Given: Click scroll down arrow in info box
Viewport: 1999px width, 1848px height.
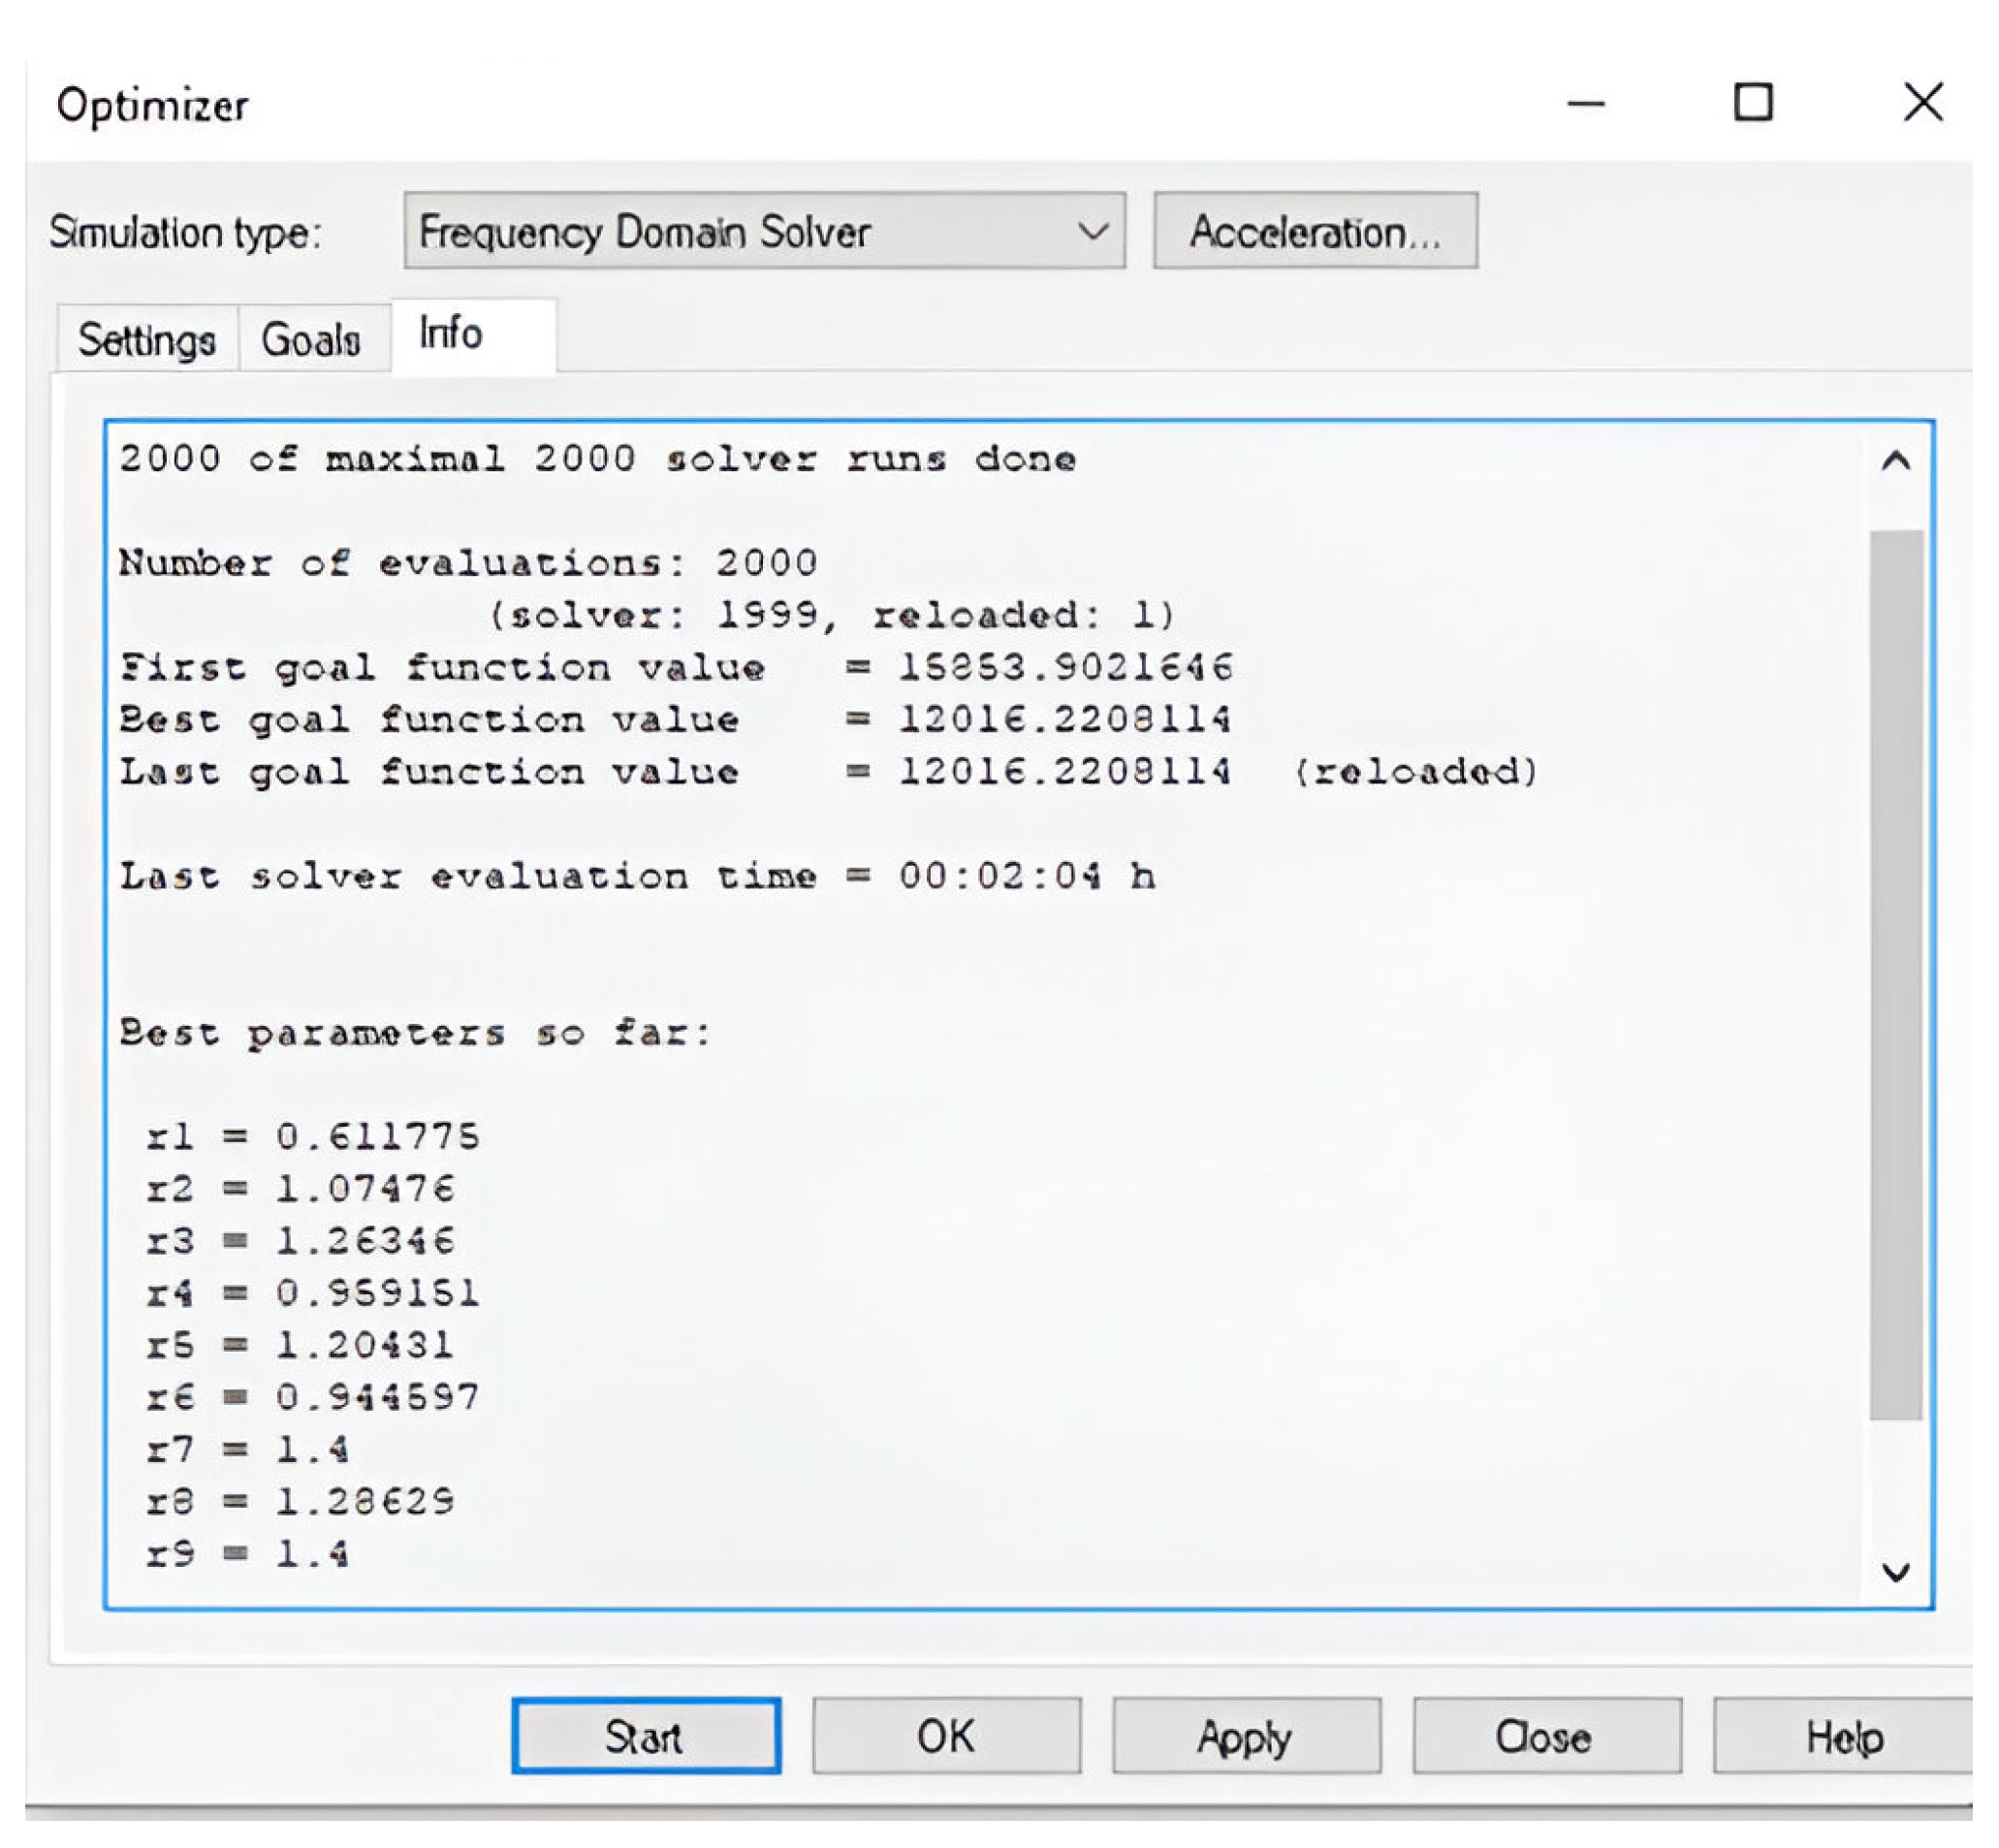Looking at the screenshot, I should tap(1895, 1572).
